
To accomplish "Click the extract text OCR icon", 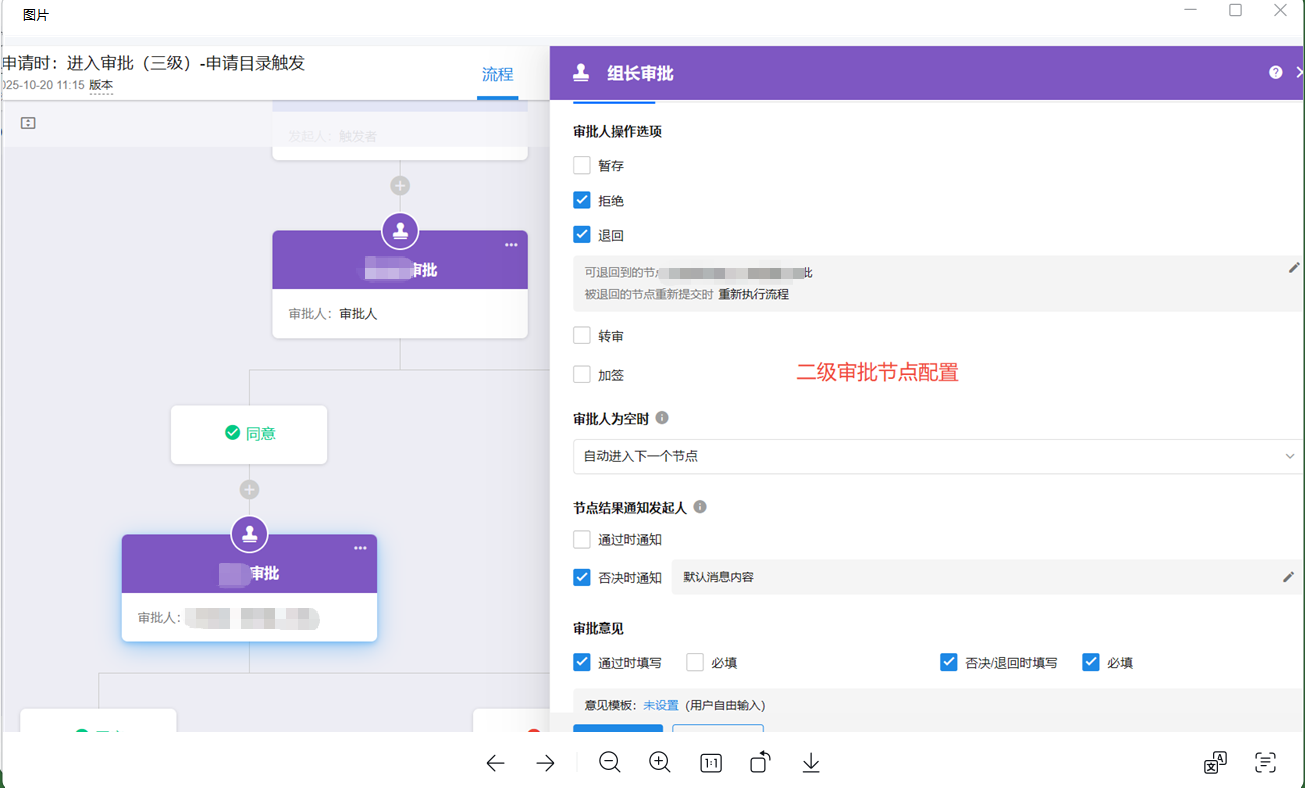I will 1265,763.
